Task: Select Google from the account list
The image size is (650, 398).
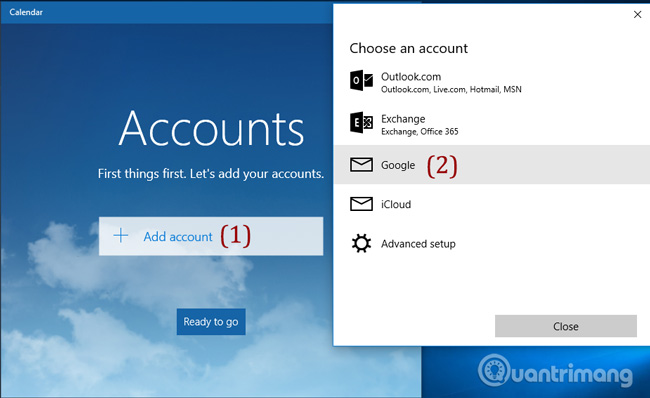Action: pos(492,165)
